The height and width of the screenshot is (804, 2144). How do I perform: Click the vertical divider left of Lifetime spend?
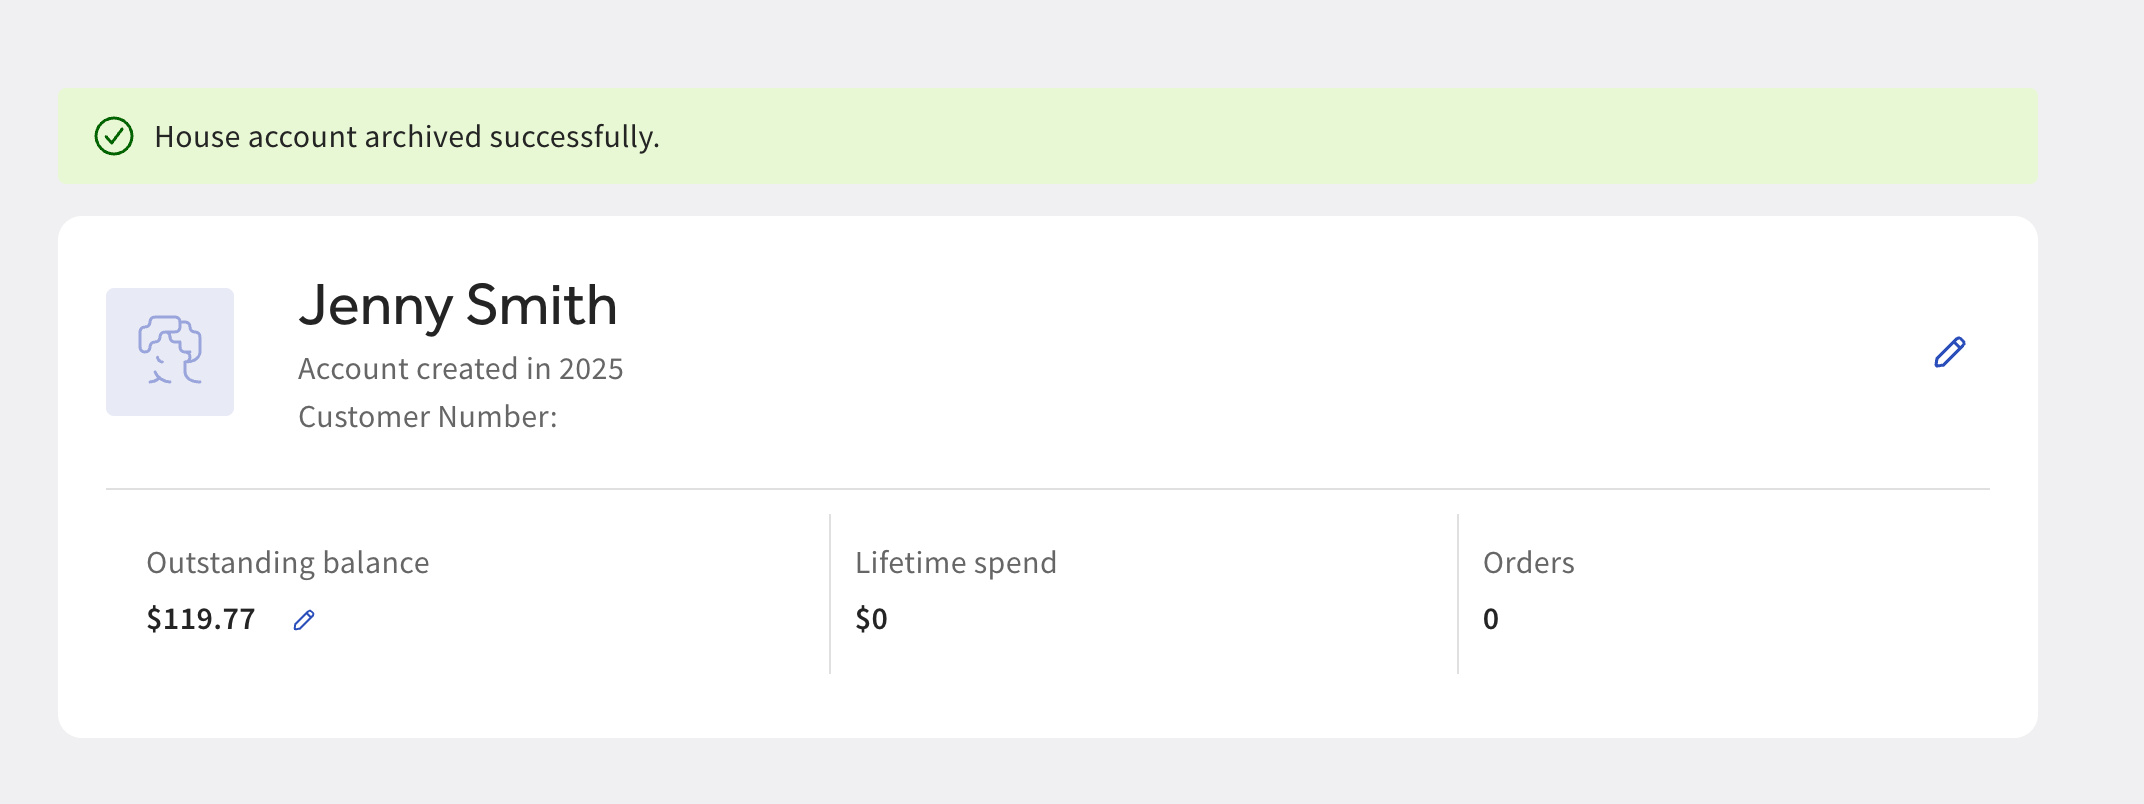click(x=830, y=593)
